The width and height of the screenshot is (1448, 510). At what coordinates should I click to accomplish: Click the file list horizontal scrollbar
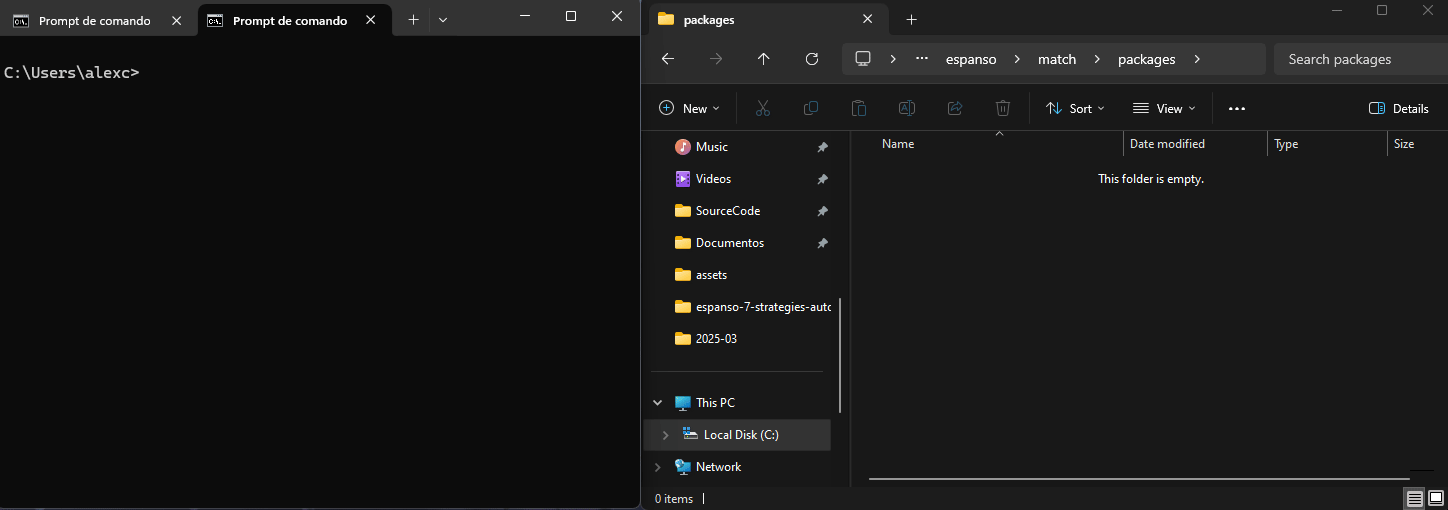coord(1137,480)
